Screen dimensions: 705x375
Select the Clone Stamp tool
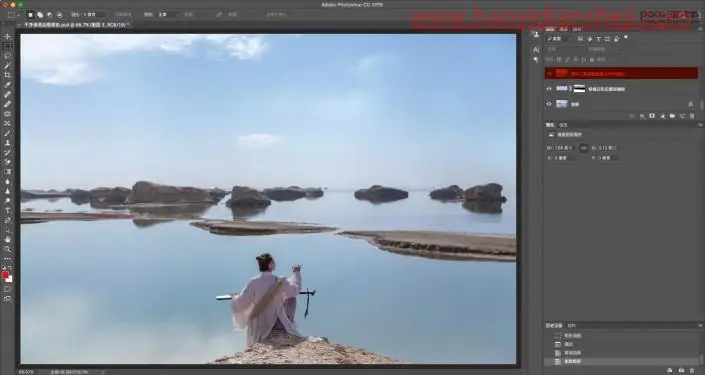pos(7,143)
